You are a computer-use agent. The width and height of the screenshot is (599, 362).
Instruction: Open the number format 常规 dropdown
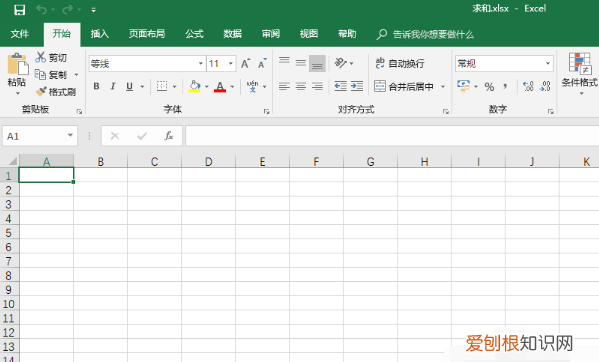pos(547,63)
